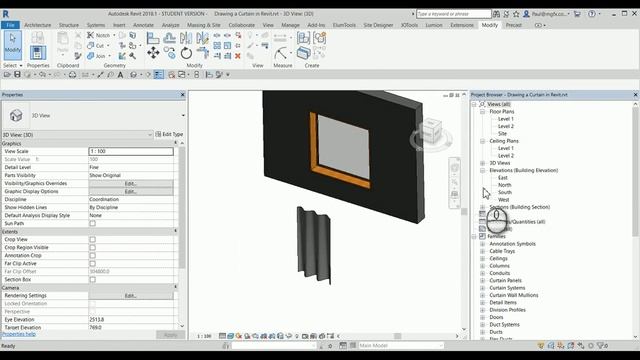This screenshot has height=360, width=640.
Task: Toggle the Annotation Crop checkbox
Action: [x=93, y=256]
